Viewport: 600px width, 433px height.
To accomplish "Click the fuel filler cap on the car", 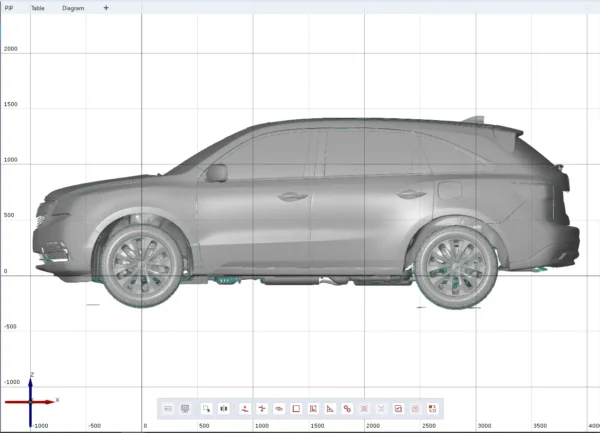I will coord(450,190).
